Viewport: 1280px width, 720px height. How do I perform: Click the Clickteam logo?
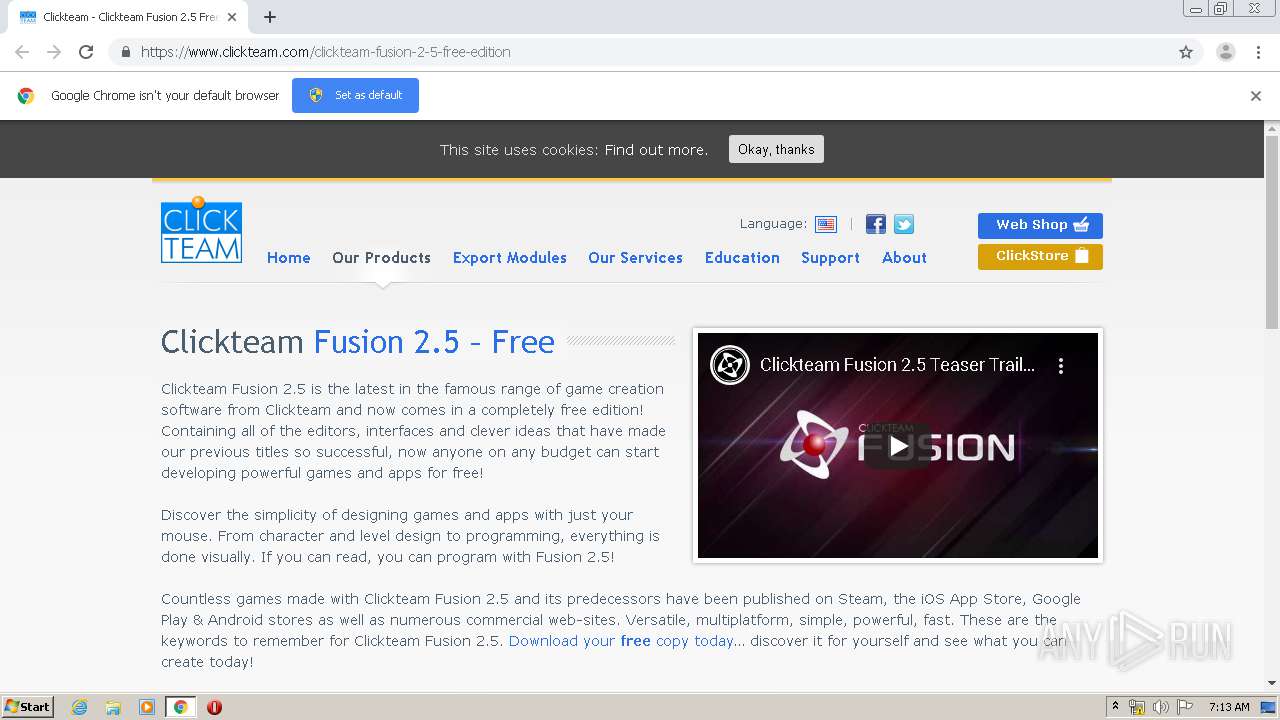pyautogui.click(x=201, y=230)
